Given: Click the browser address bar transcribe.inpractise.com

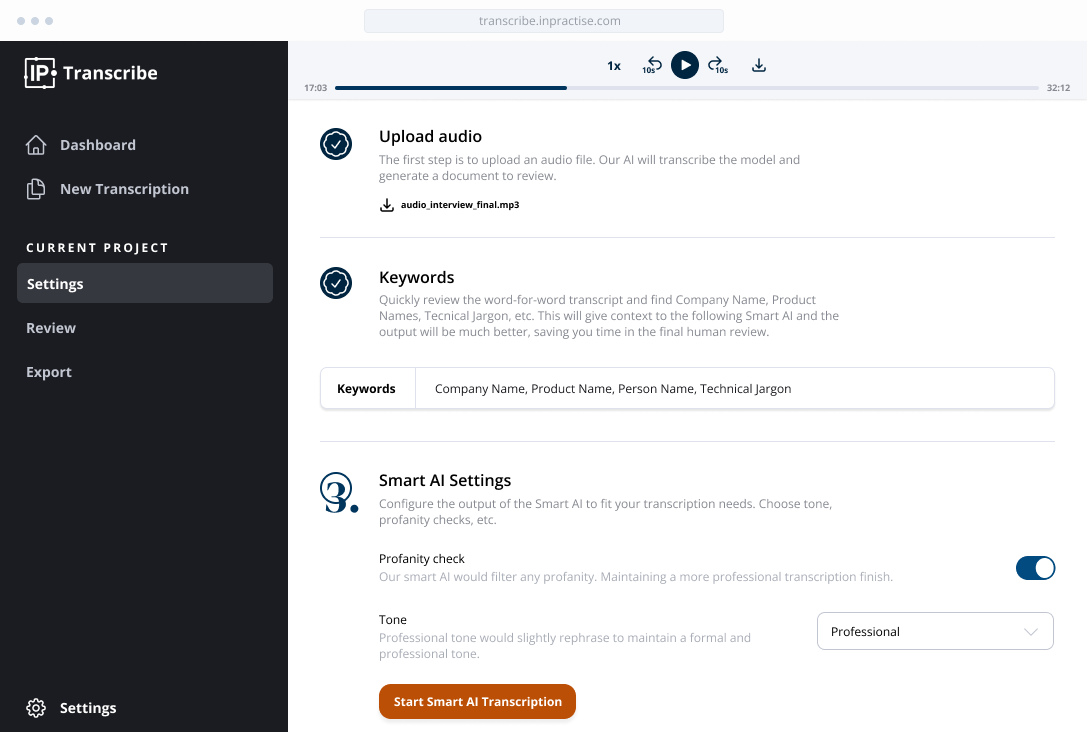Looking at the screenshot, I should point(544,21).
